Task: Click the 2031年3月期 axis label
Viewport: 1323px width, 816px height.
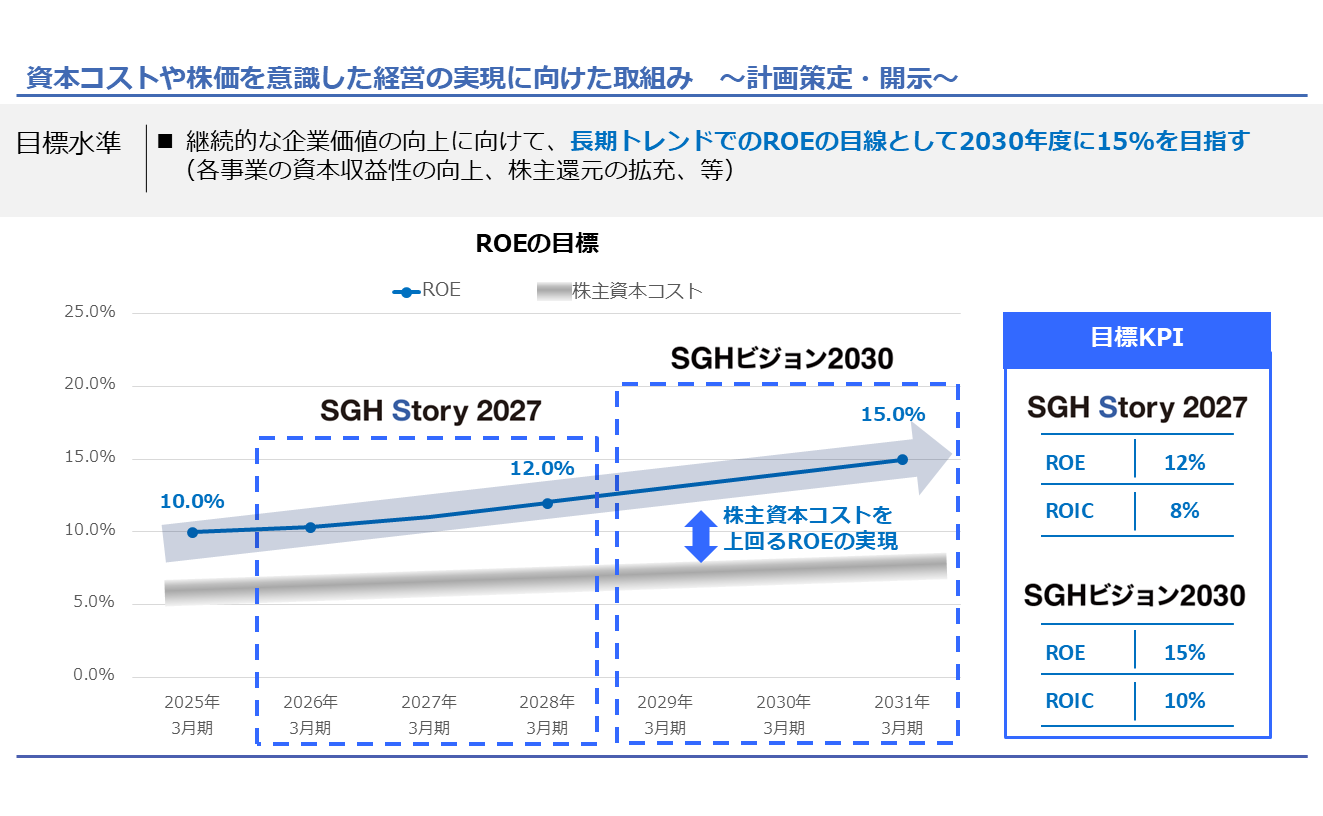Action: 902,715
